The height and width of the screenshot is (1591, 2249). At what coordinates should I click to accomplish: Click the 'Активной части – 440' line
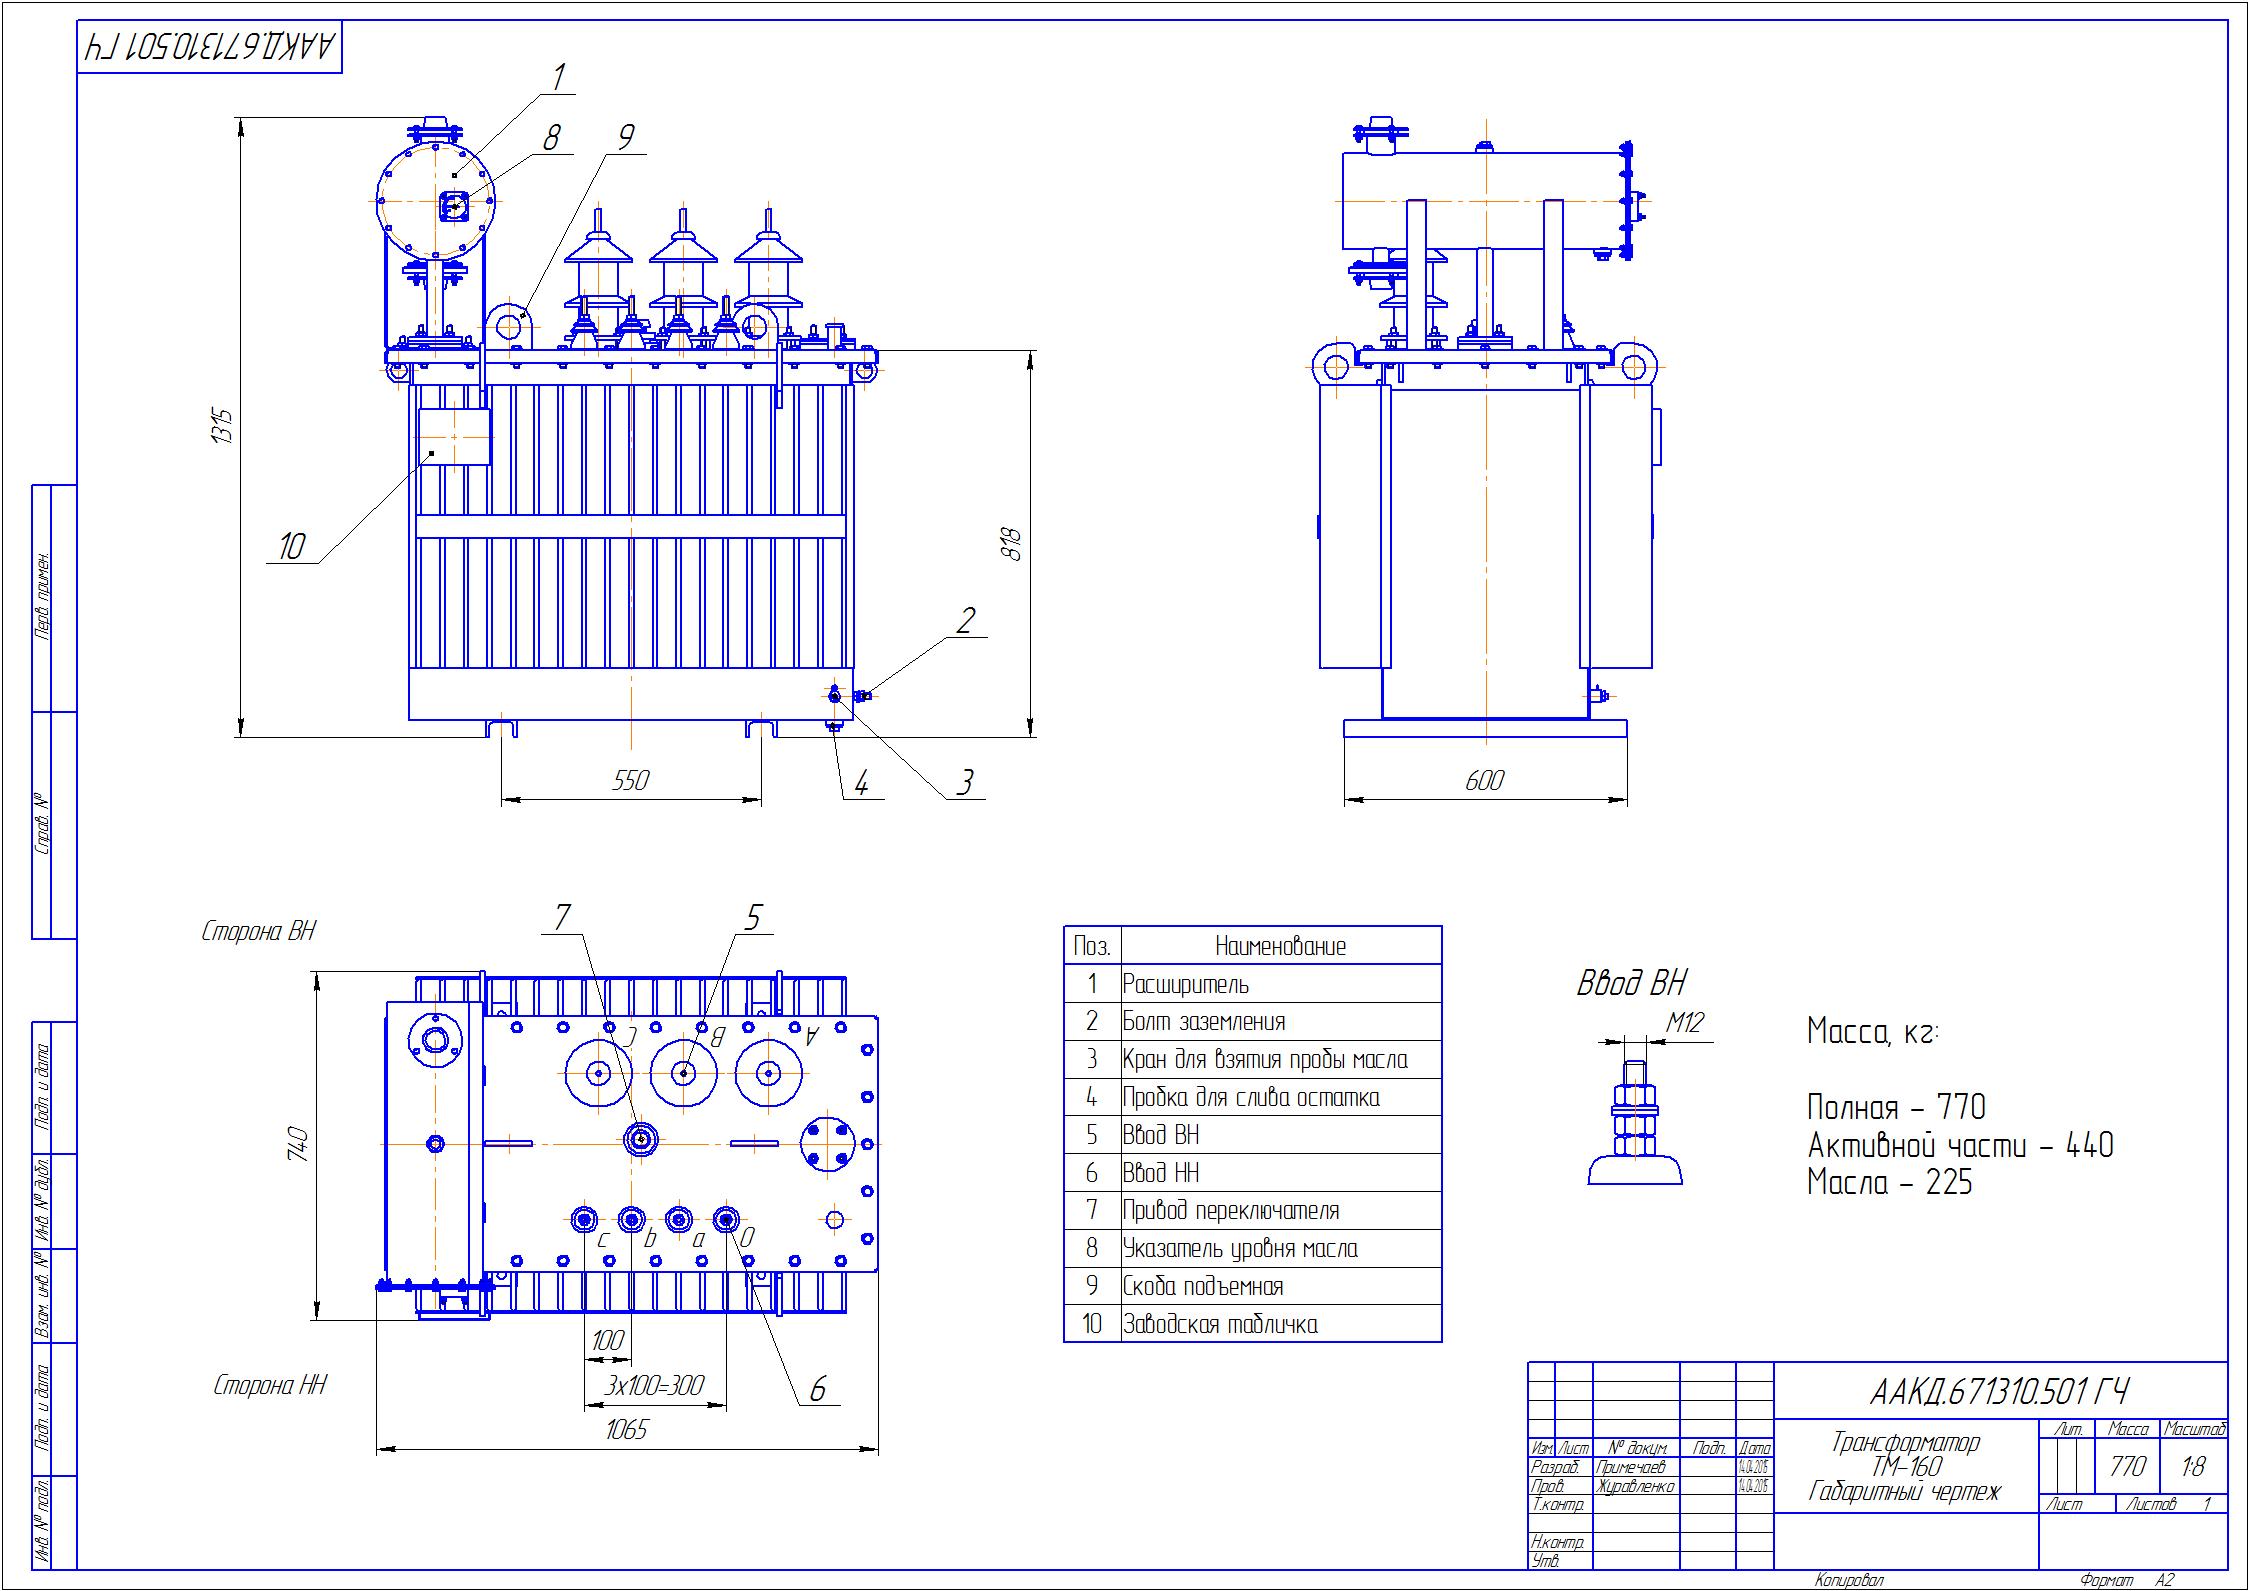coord(1960,1145)
